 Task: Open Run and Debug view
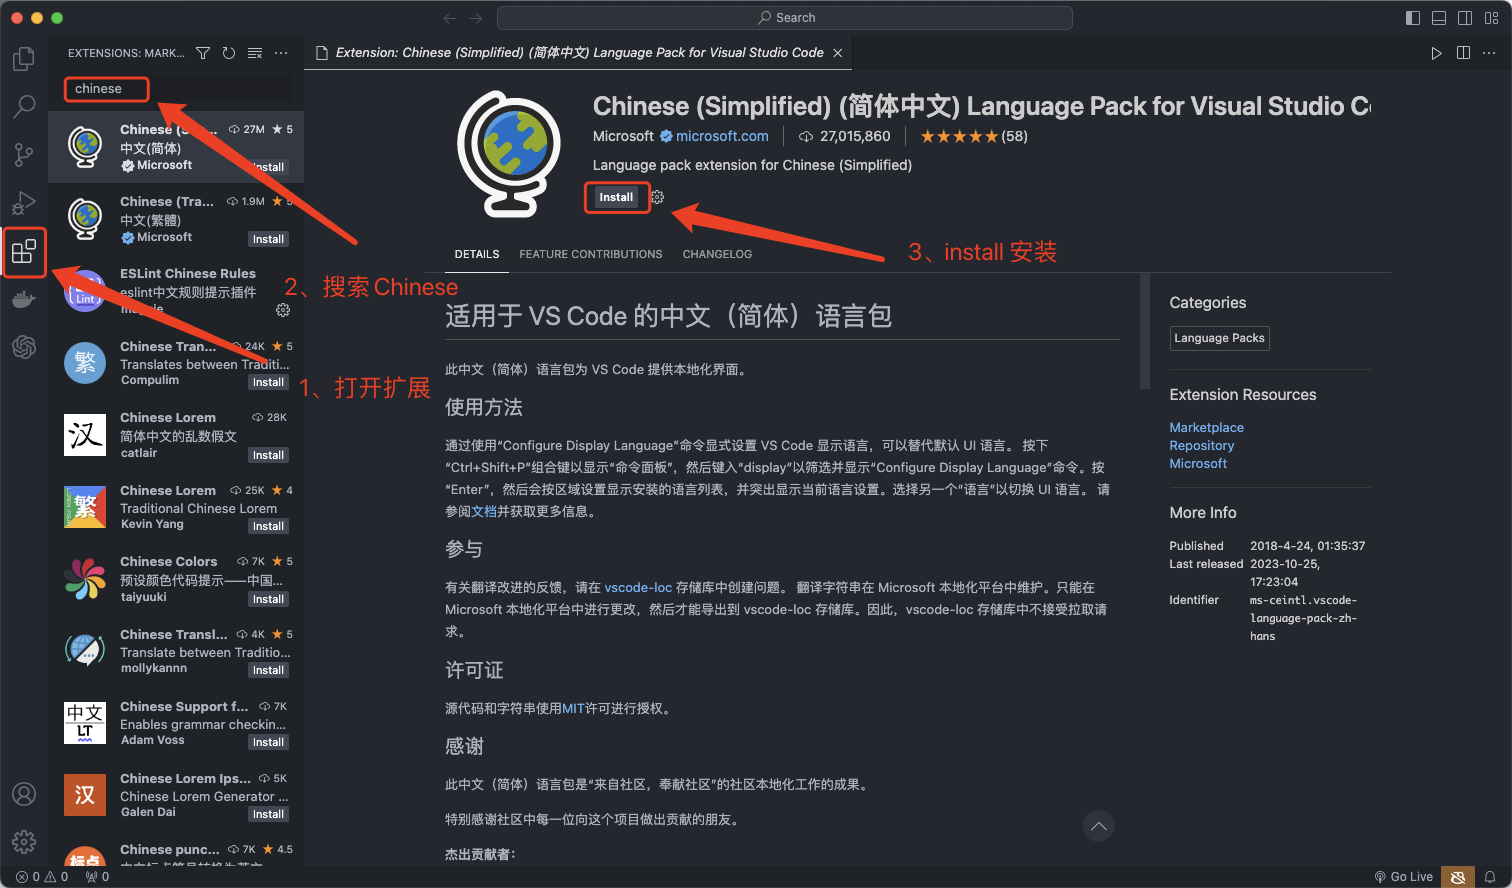(24, 203)
